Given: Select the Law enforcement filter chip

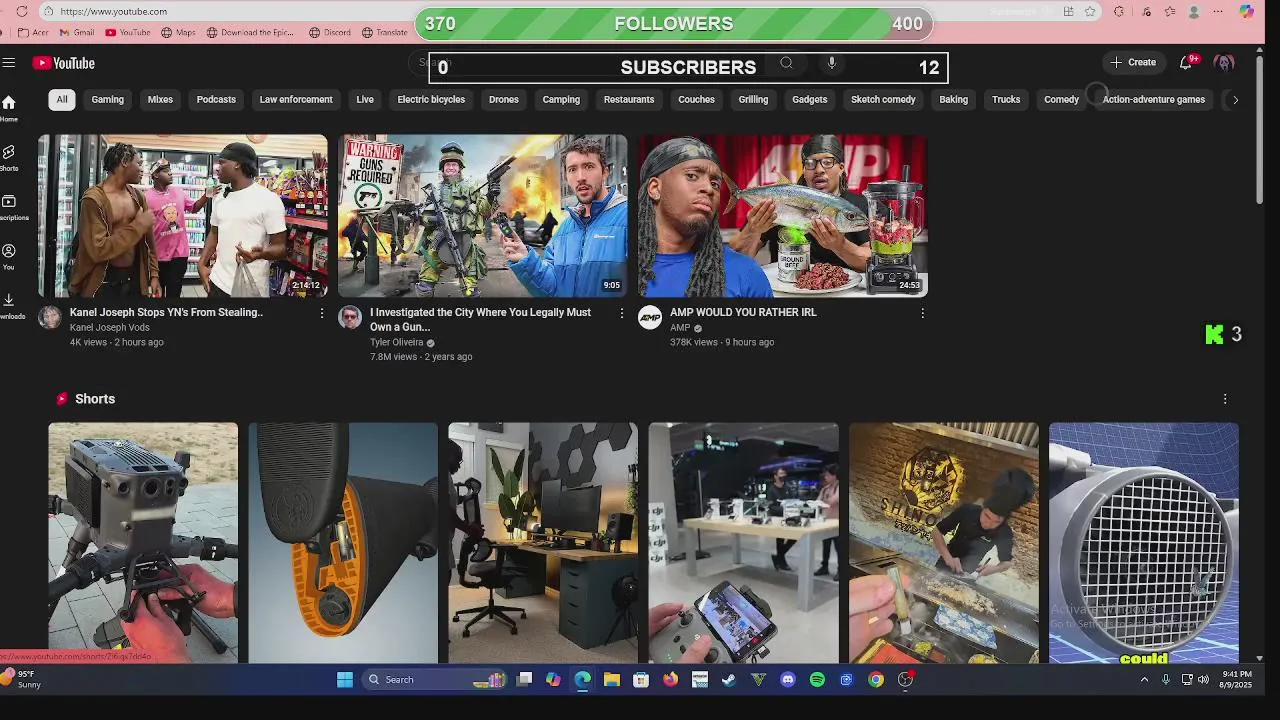Looking at the screenshot, I should (x=296, y=99).
